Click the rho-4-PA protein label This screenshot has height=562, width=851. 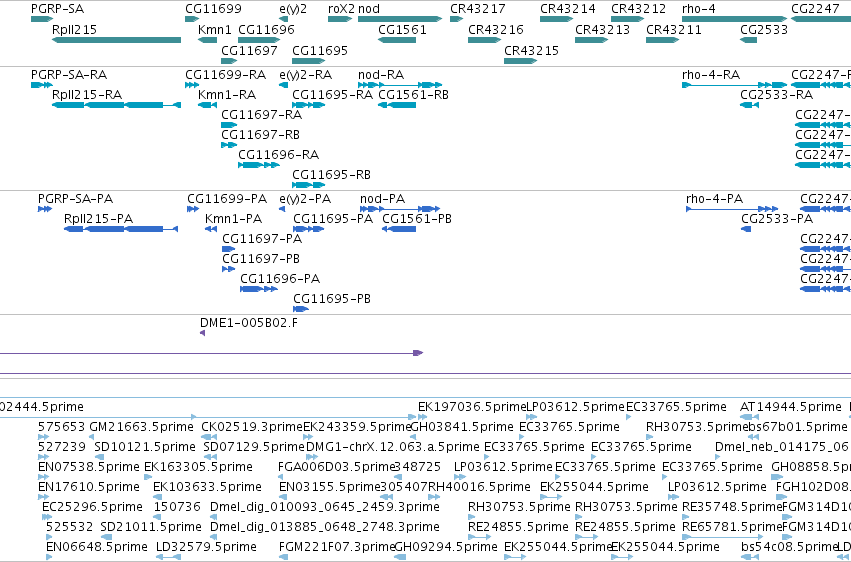[714, 199]
